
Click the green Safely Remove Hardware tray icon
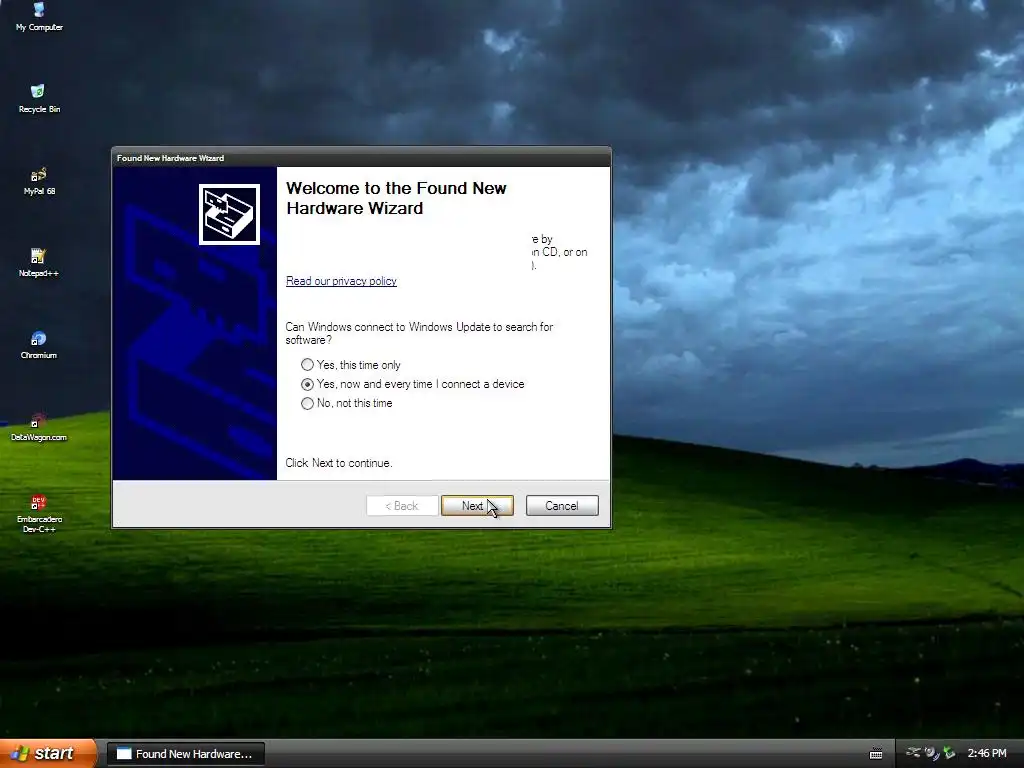pyautogui.click(x=949, y=753)
